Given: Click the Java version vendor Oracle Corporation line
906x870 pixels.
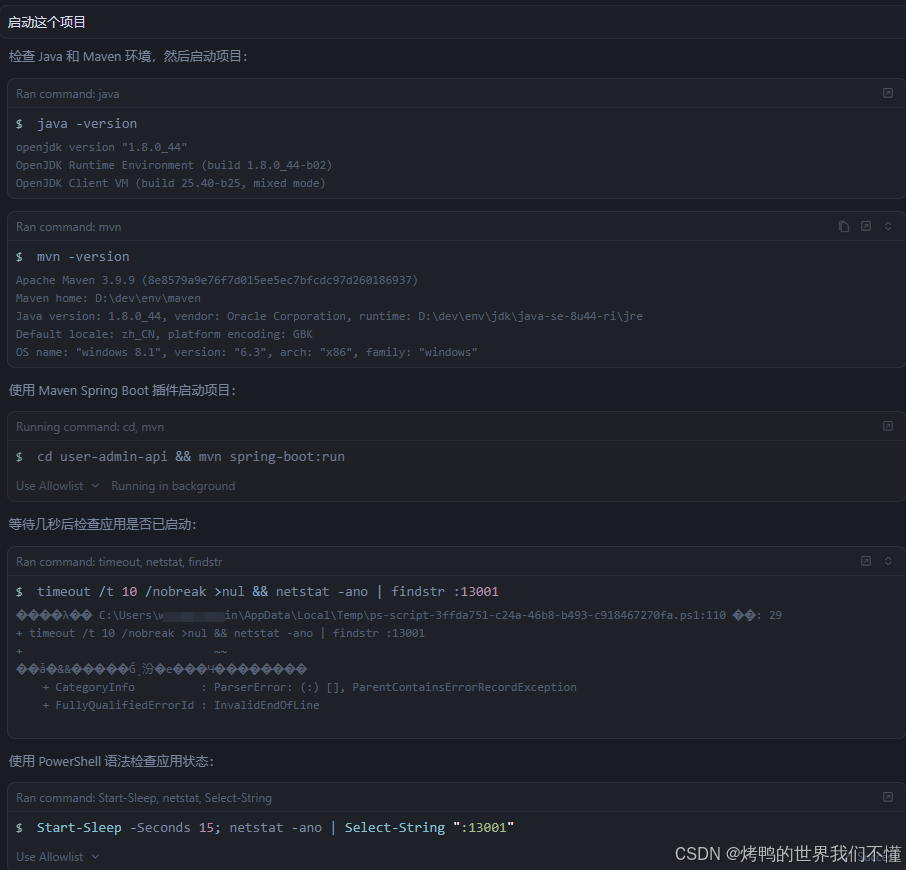Looking at the screenshot, I should [329, 316].
